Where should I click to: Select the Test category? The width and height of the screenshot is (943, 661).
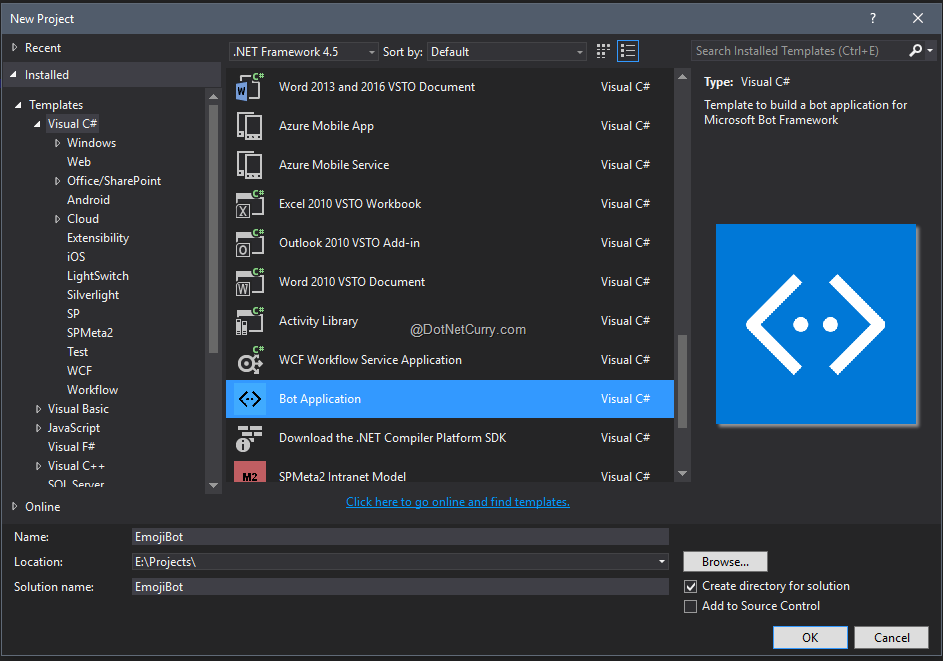78,352
